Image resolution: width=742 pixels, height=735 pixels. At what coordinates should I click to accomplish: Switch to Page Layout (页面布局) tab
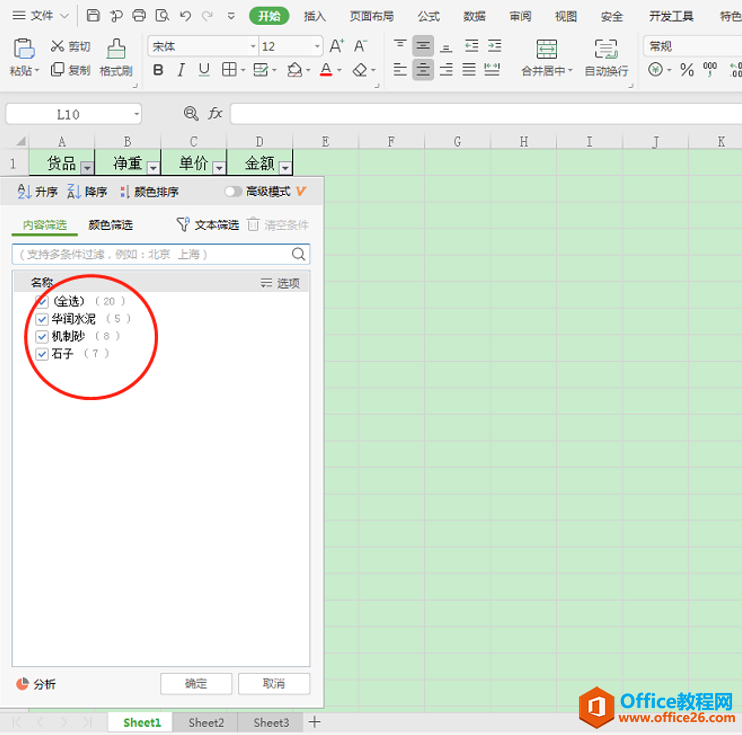[x=371, y=17]
